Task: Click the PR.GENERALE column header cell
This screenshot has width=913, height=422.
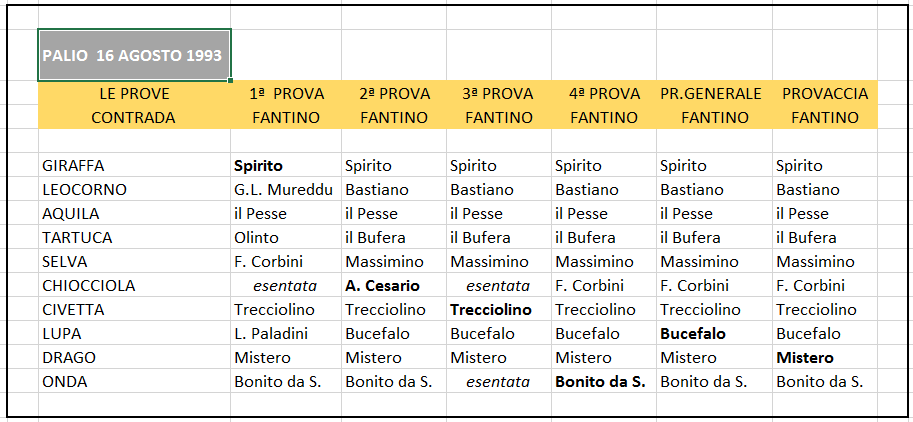Action: pyautogui.click(x=714, y=93)
